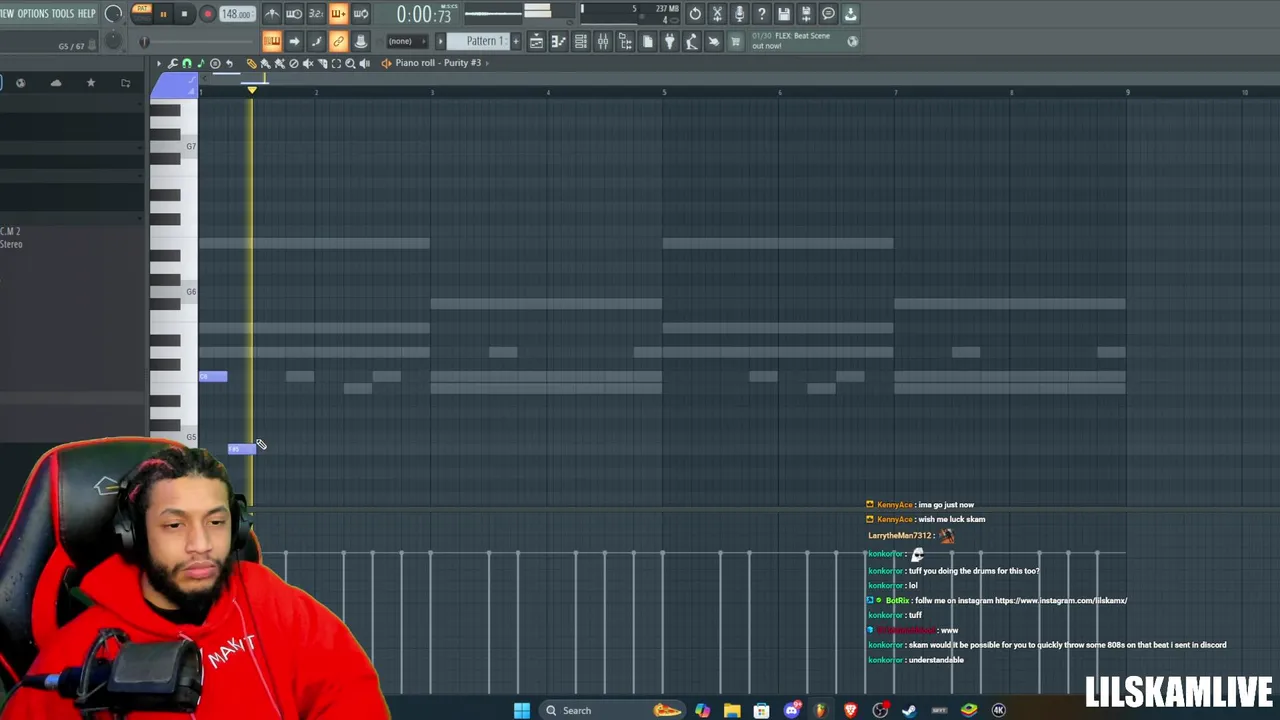Expand the pattern list arrow left of Pattern 1
This screenshot has height=720, width=1280.
pos(441,41)
